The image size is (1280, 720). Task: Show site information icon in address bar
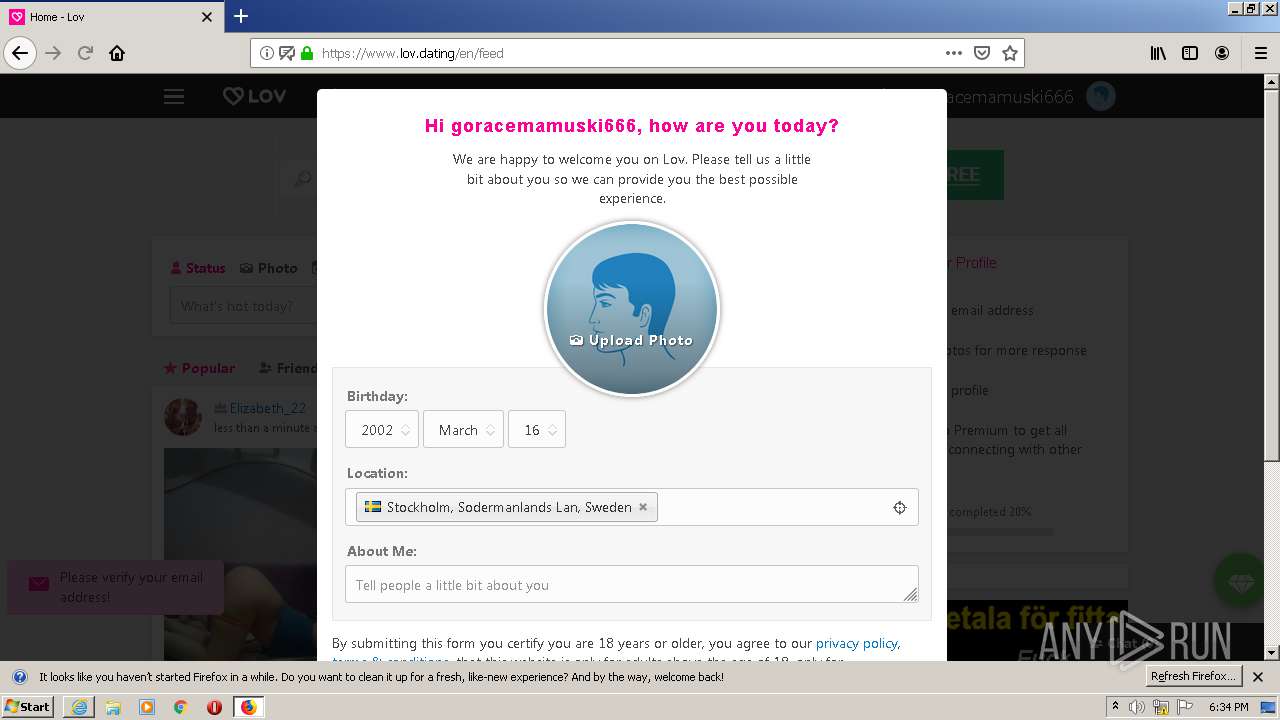(266, 53)
